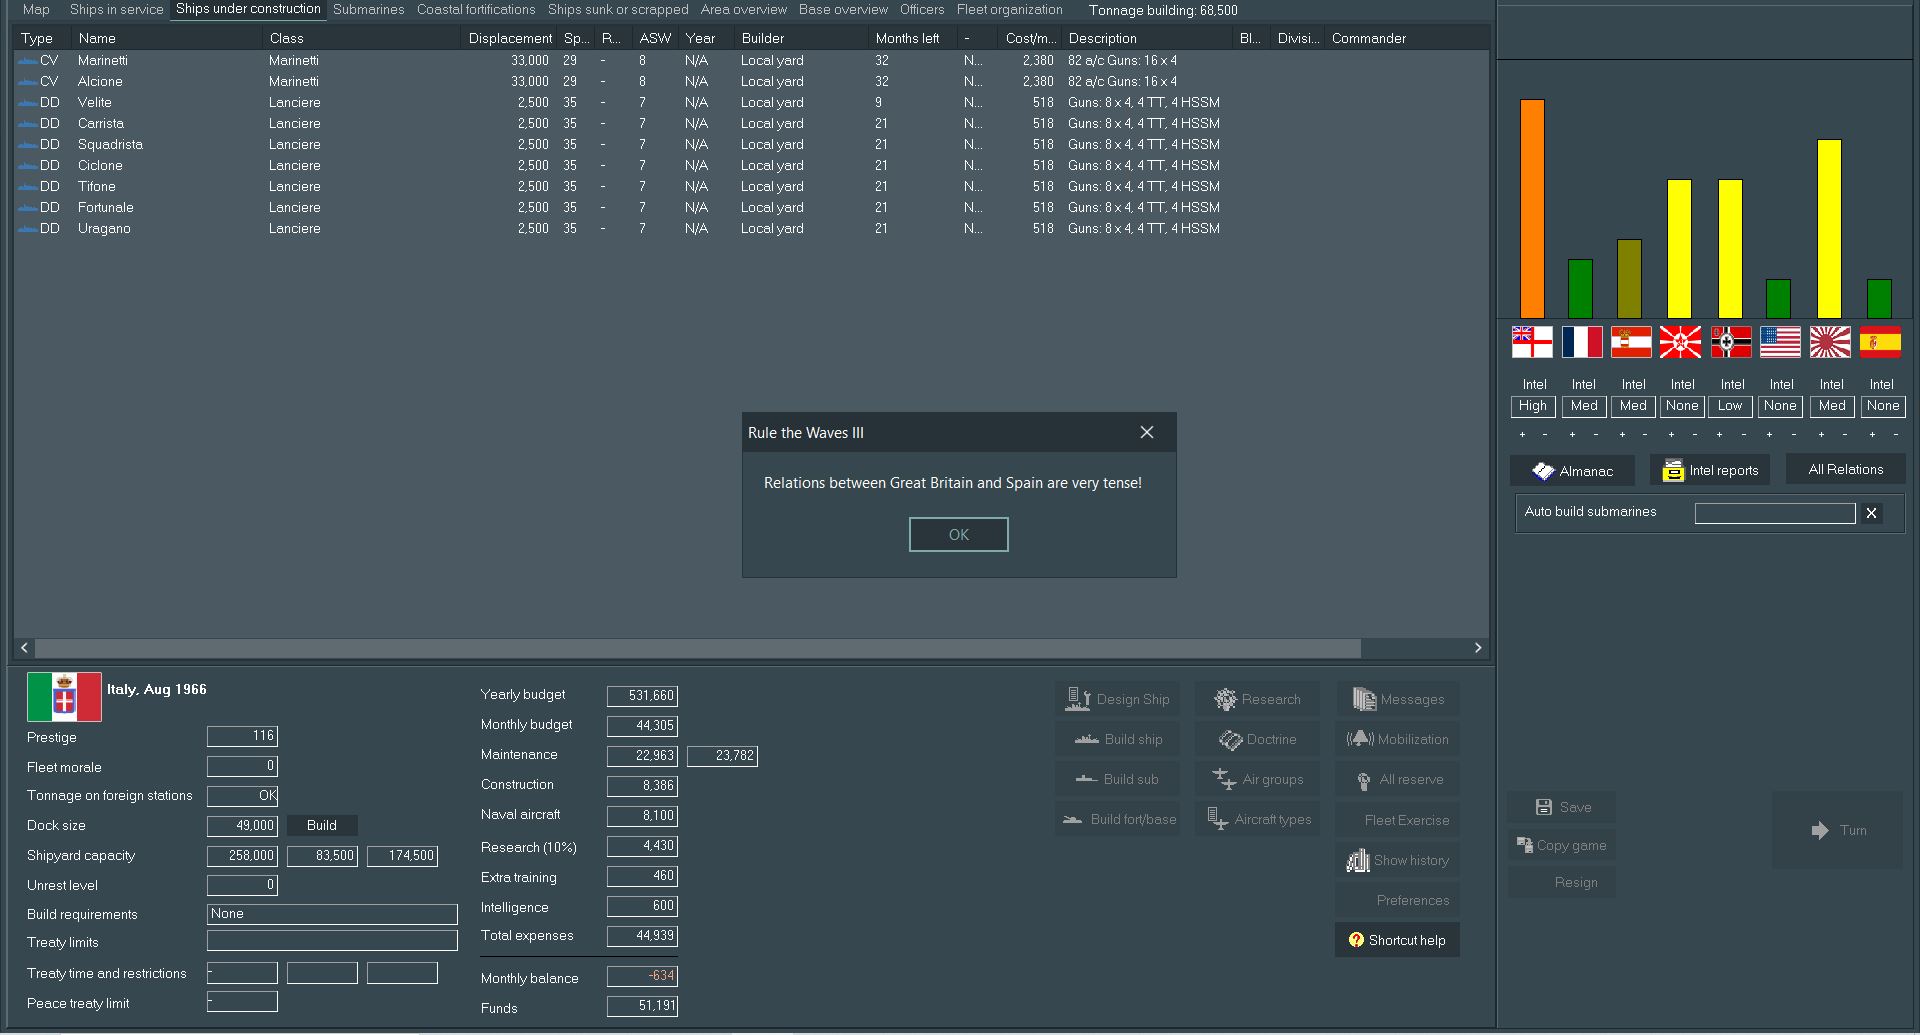Open Shortcut help

point(1397,940)
